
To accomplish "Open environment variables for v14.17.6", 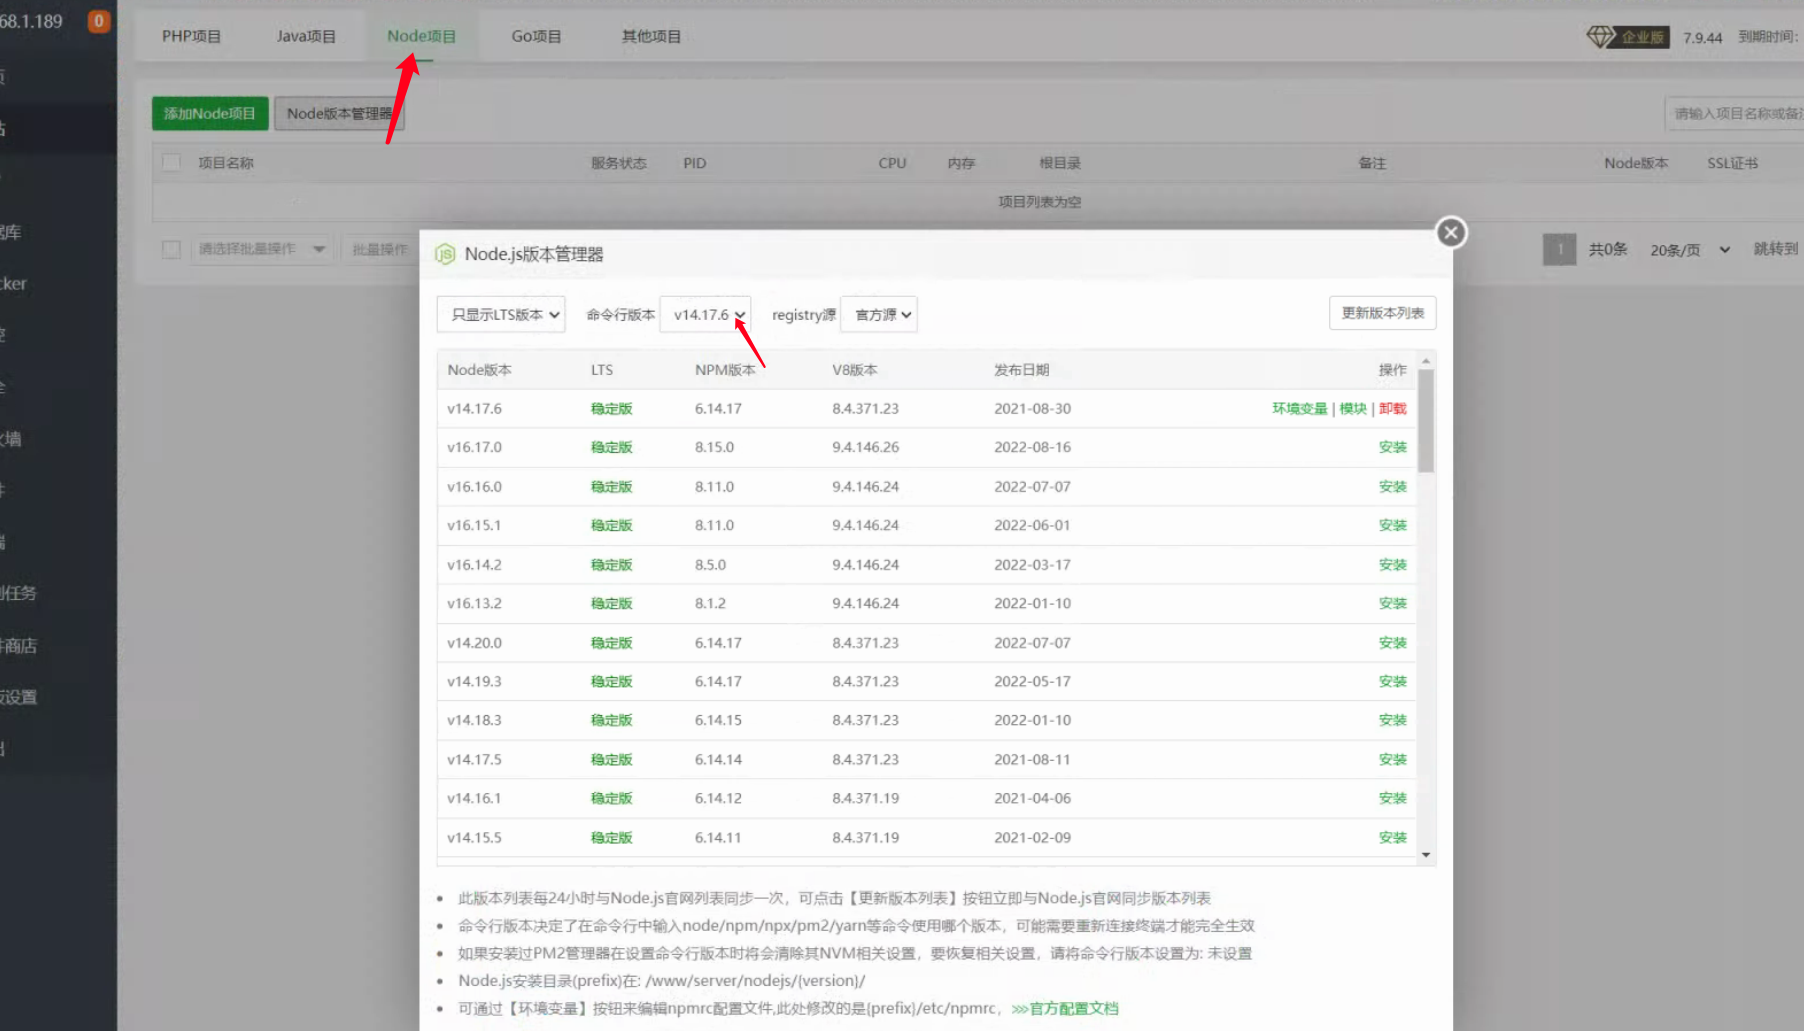I will pos(1299,409).
